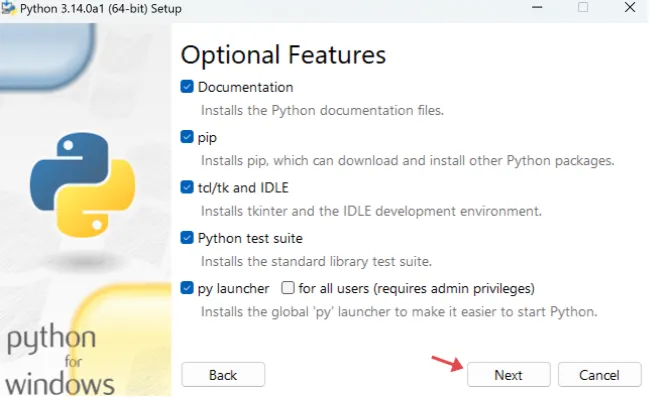Click the global 'py' launcher description text

coord(398,311)
